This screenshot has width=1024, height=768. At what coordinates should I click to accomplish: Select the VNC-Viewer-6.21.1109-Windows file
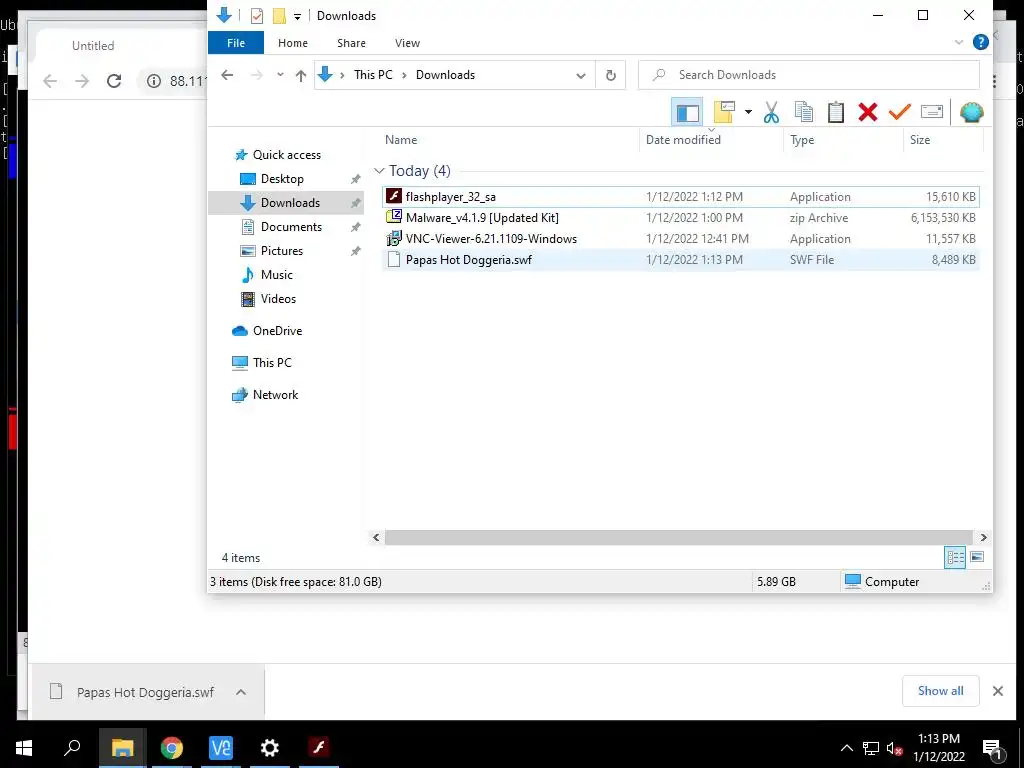point(680,239)
